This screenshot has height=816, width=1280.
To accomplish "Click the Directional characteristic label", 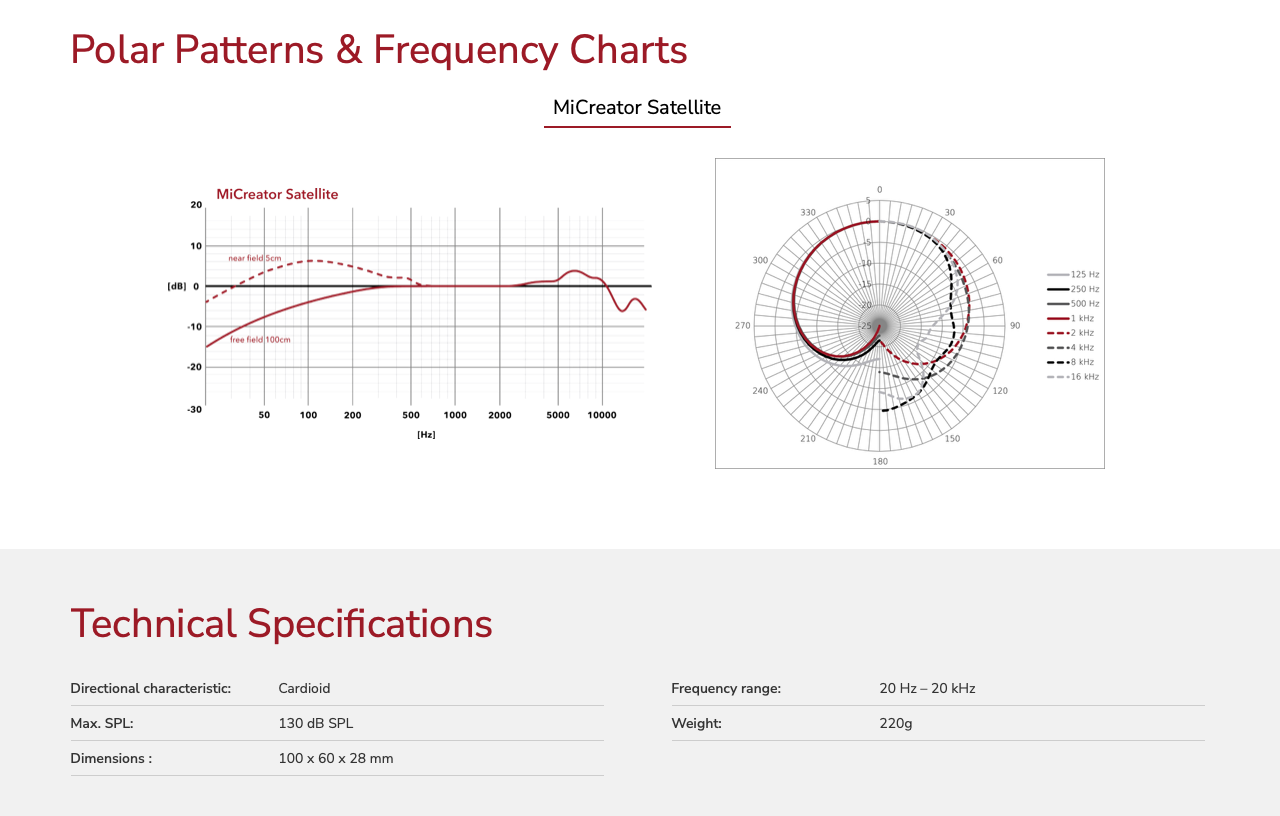I will point(150,688).
